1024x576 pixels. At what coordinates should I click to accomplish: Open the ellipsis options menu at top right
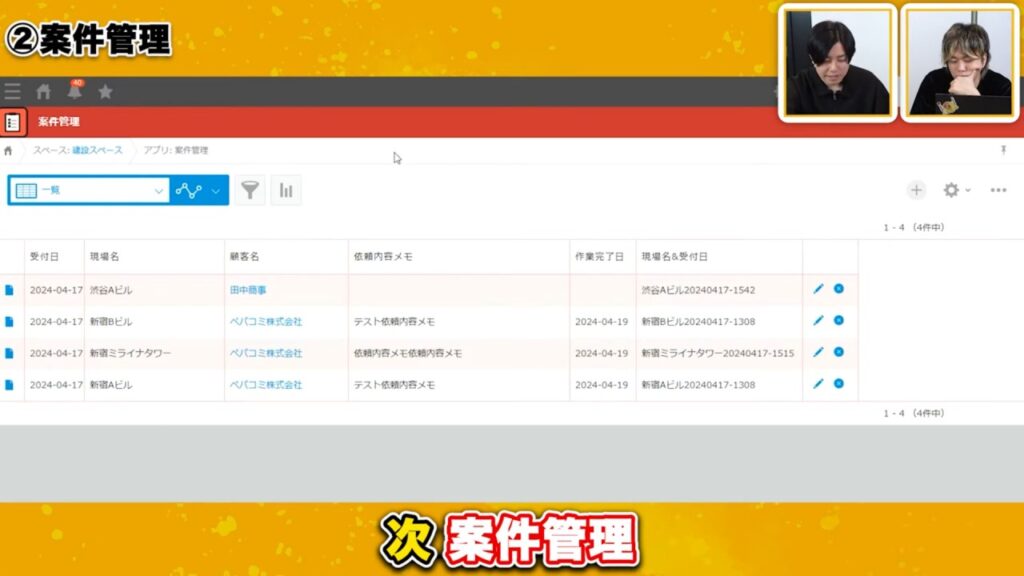click(x=997, y=190)
